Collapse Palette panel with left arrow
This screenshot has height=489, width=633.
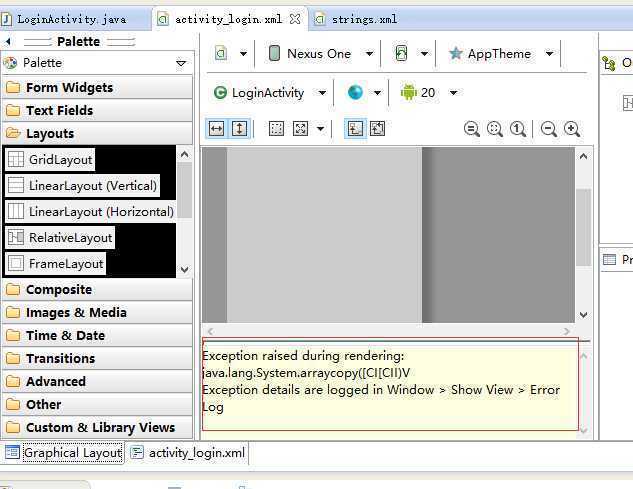[x=8, y=41]
